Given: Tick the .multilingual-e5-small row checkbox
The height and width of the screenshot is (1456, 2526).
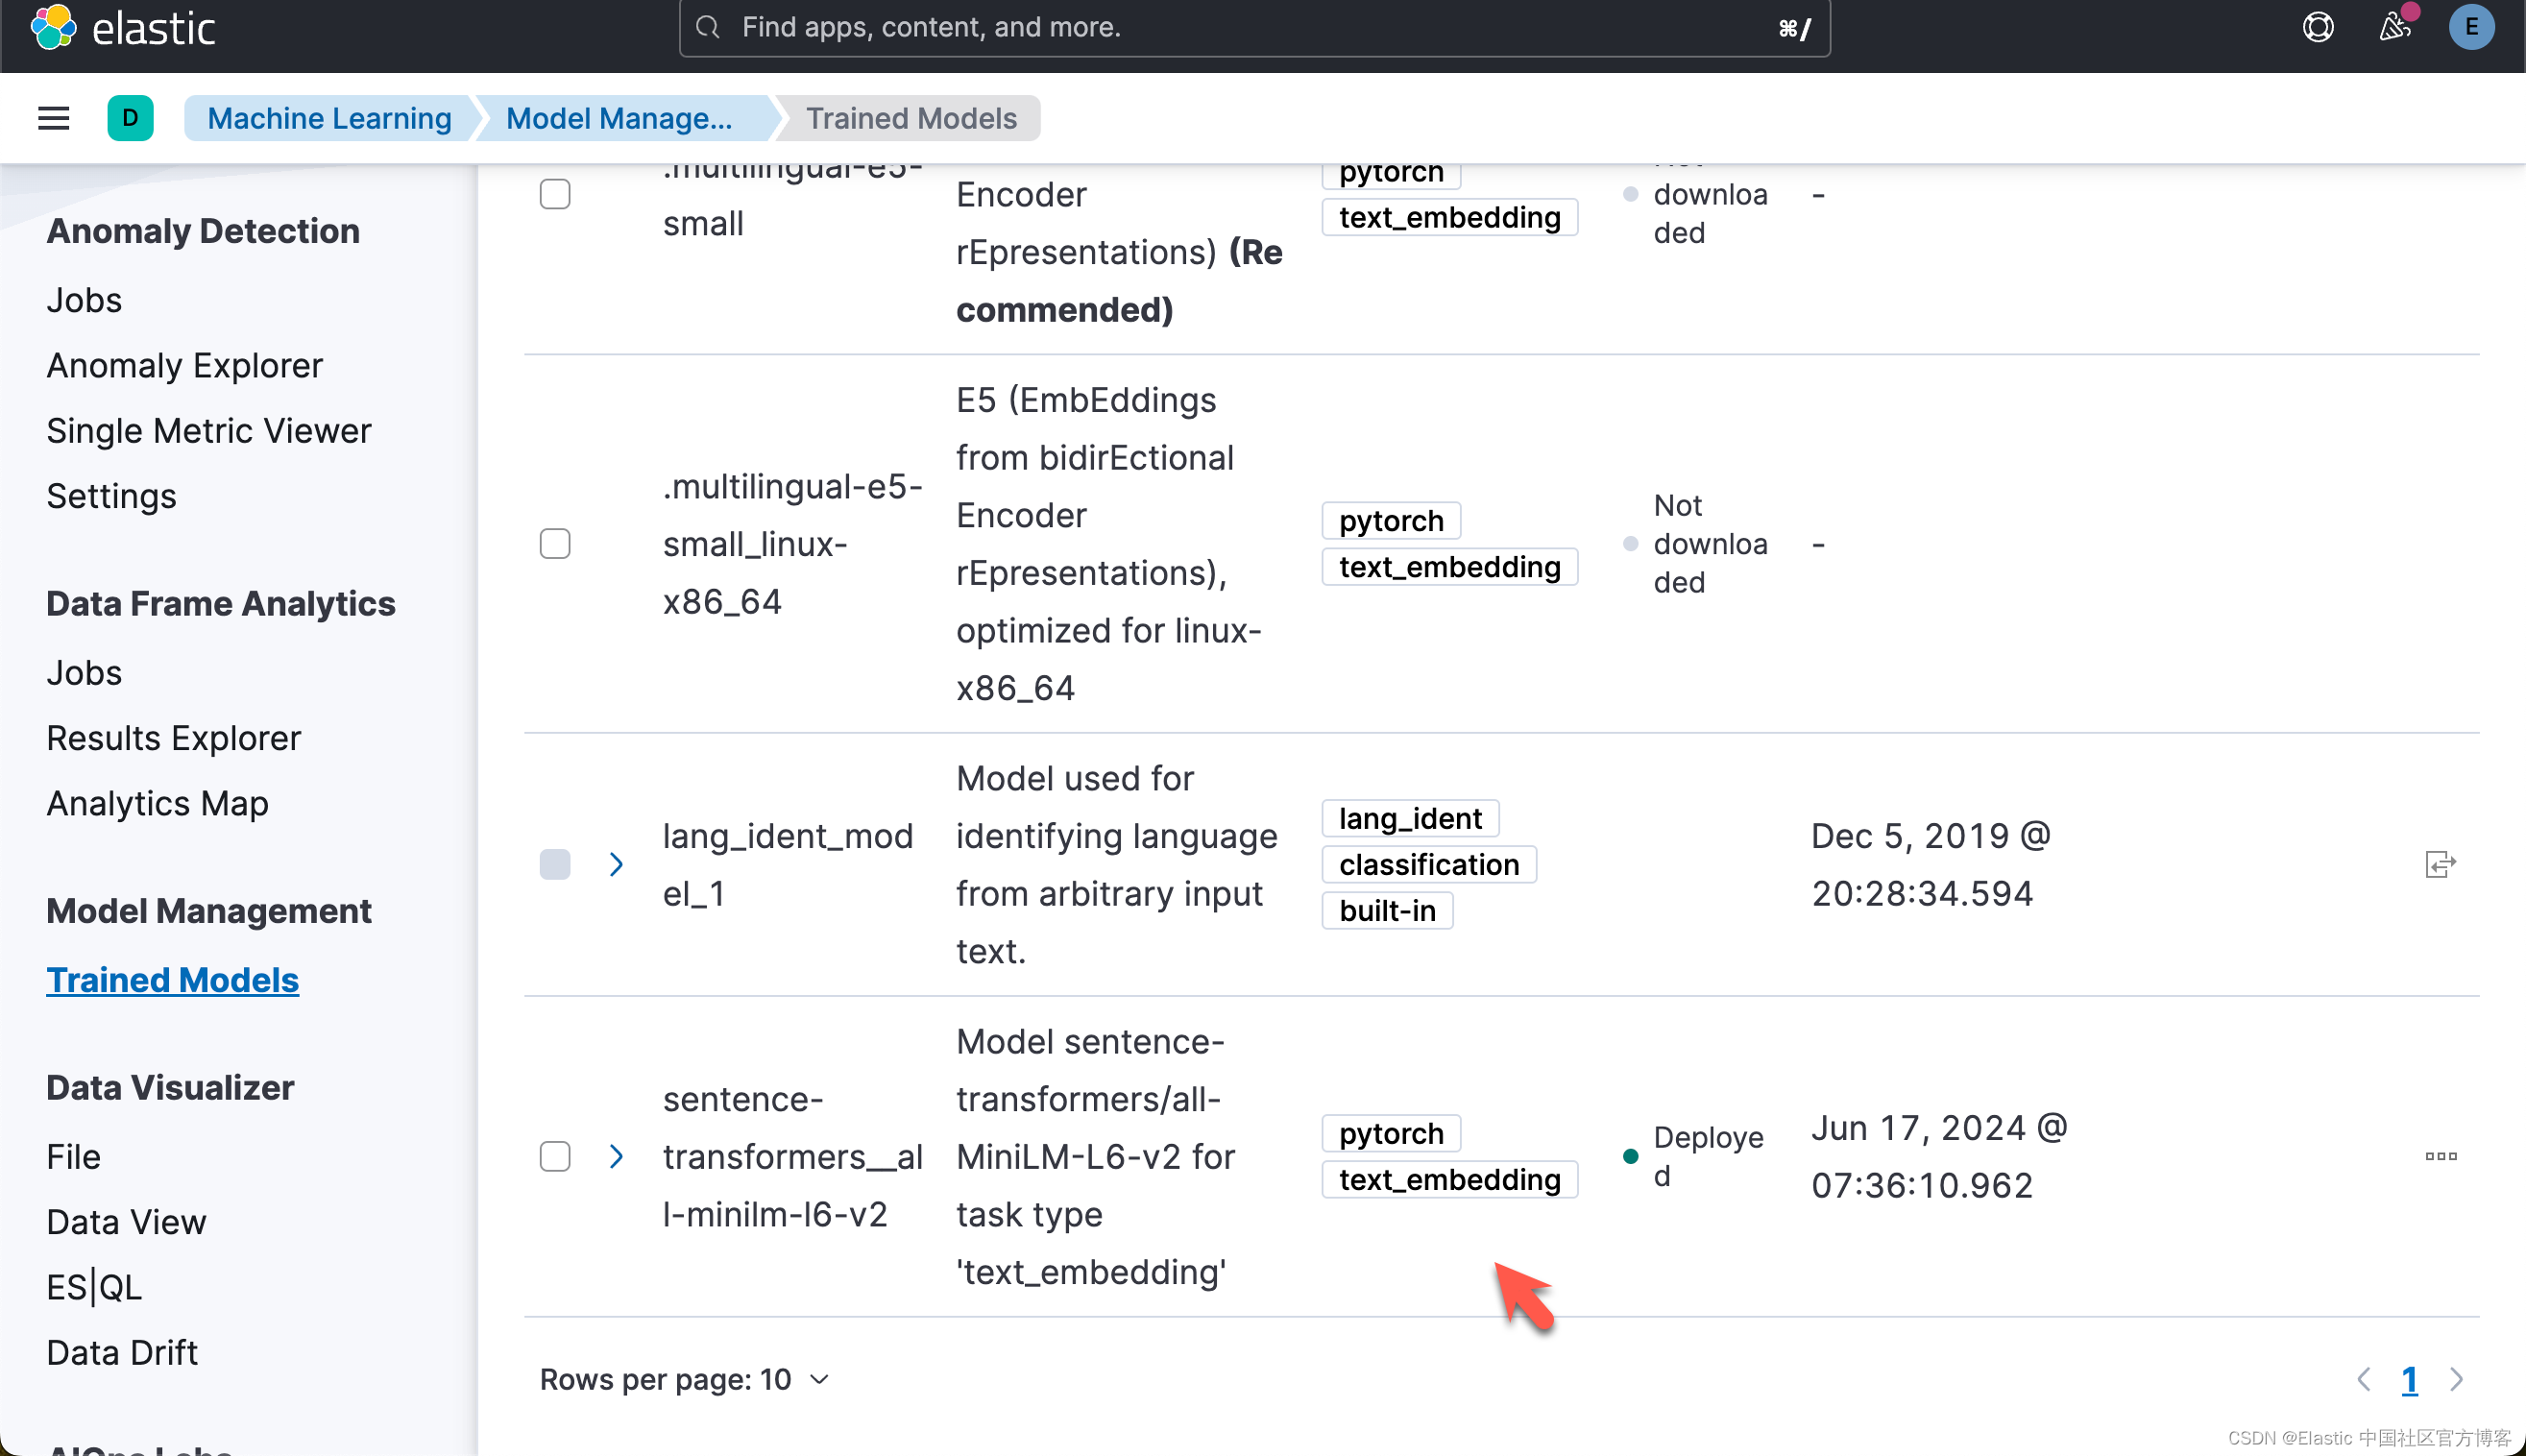Looking at the screenshot, I should pos(555,194).
